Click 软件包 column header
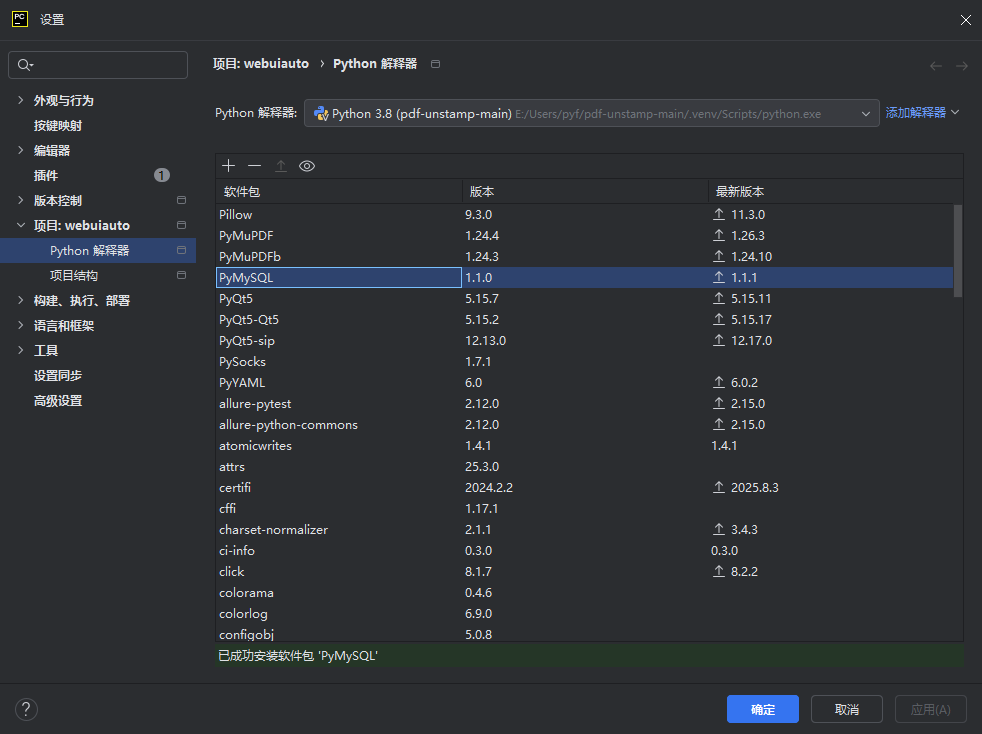Image resolution: width=982 pixels, height=734 pixels. [x=339, y=192]
